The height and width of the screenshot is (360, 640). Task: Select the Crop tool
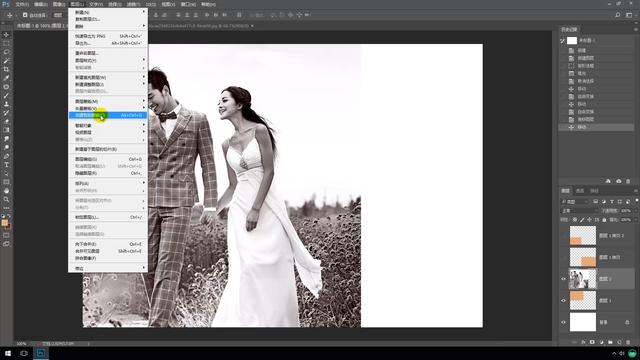click(x=6, y=69)
